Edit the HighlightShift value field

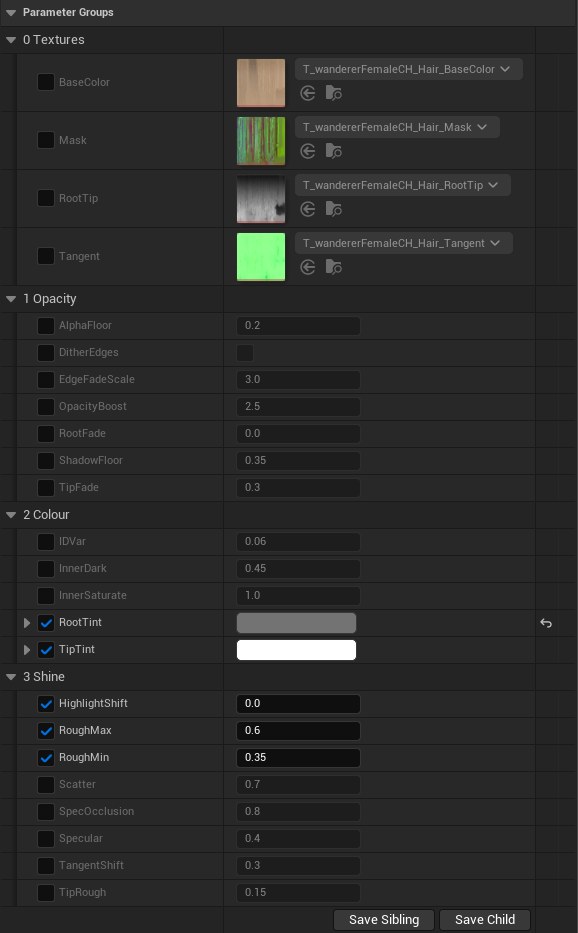pyautogui.click(x=298, y=703)
